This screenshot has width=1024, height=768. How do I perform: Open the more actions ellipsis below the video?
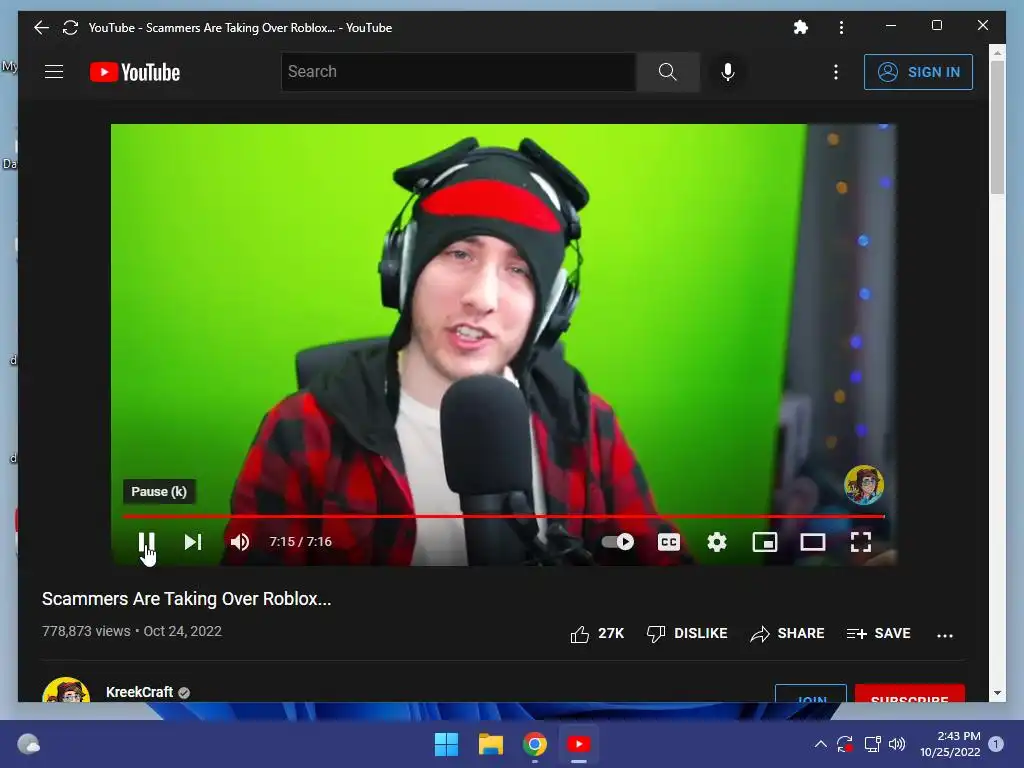click(x=945, y=635)
